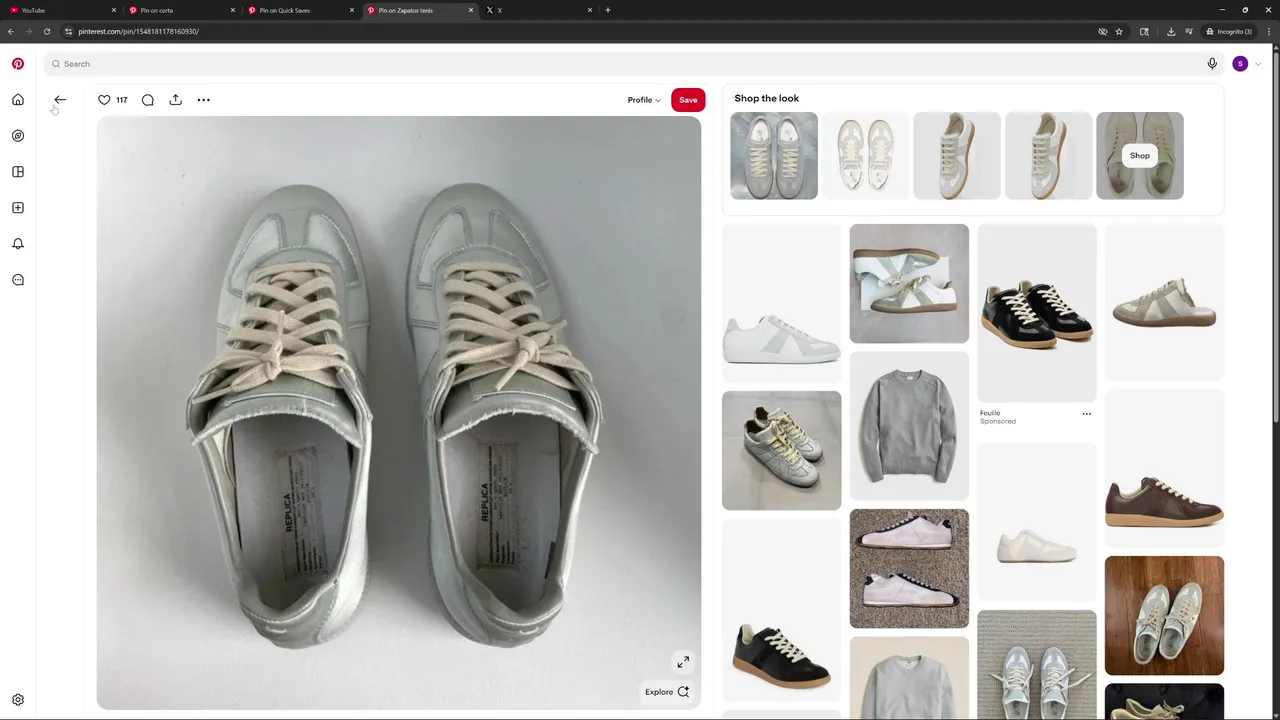1280x720 pixels.
Task: Open a new browser tab
Action: [x=608, y=10]
